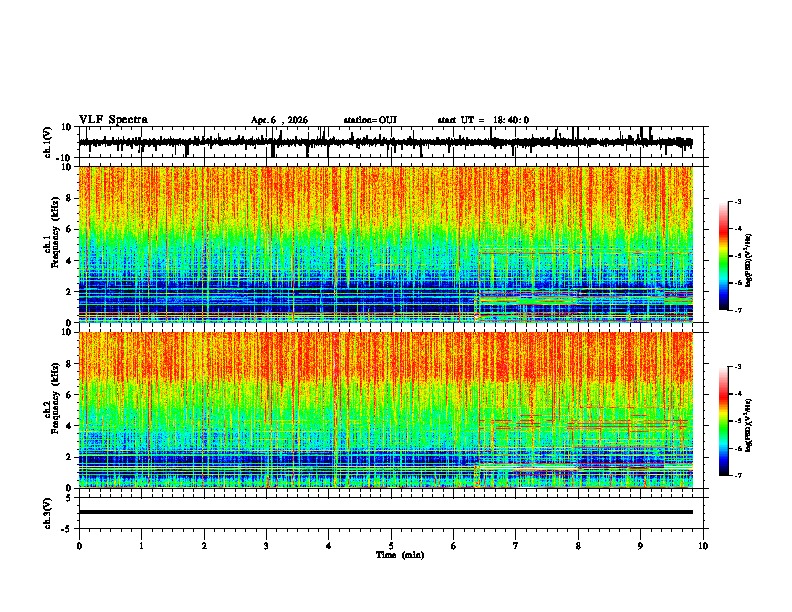Click the ch.1 waveform trace plot
This screenshot has width=792, height=612.
[x=385, y=142]
